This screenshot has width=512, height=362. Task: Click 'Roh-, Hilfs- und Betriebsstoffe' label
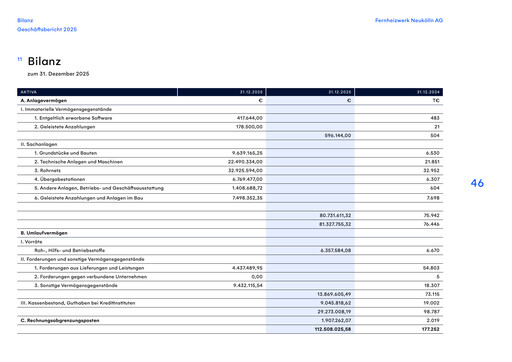[70, 250]
